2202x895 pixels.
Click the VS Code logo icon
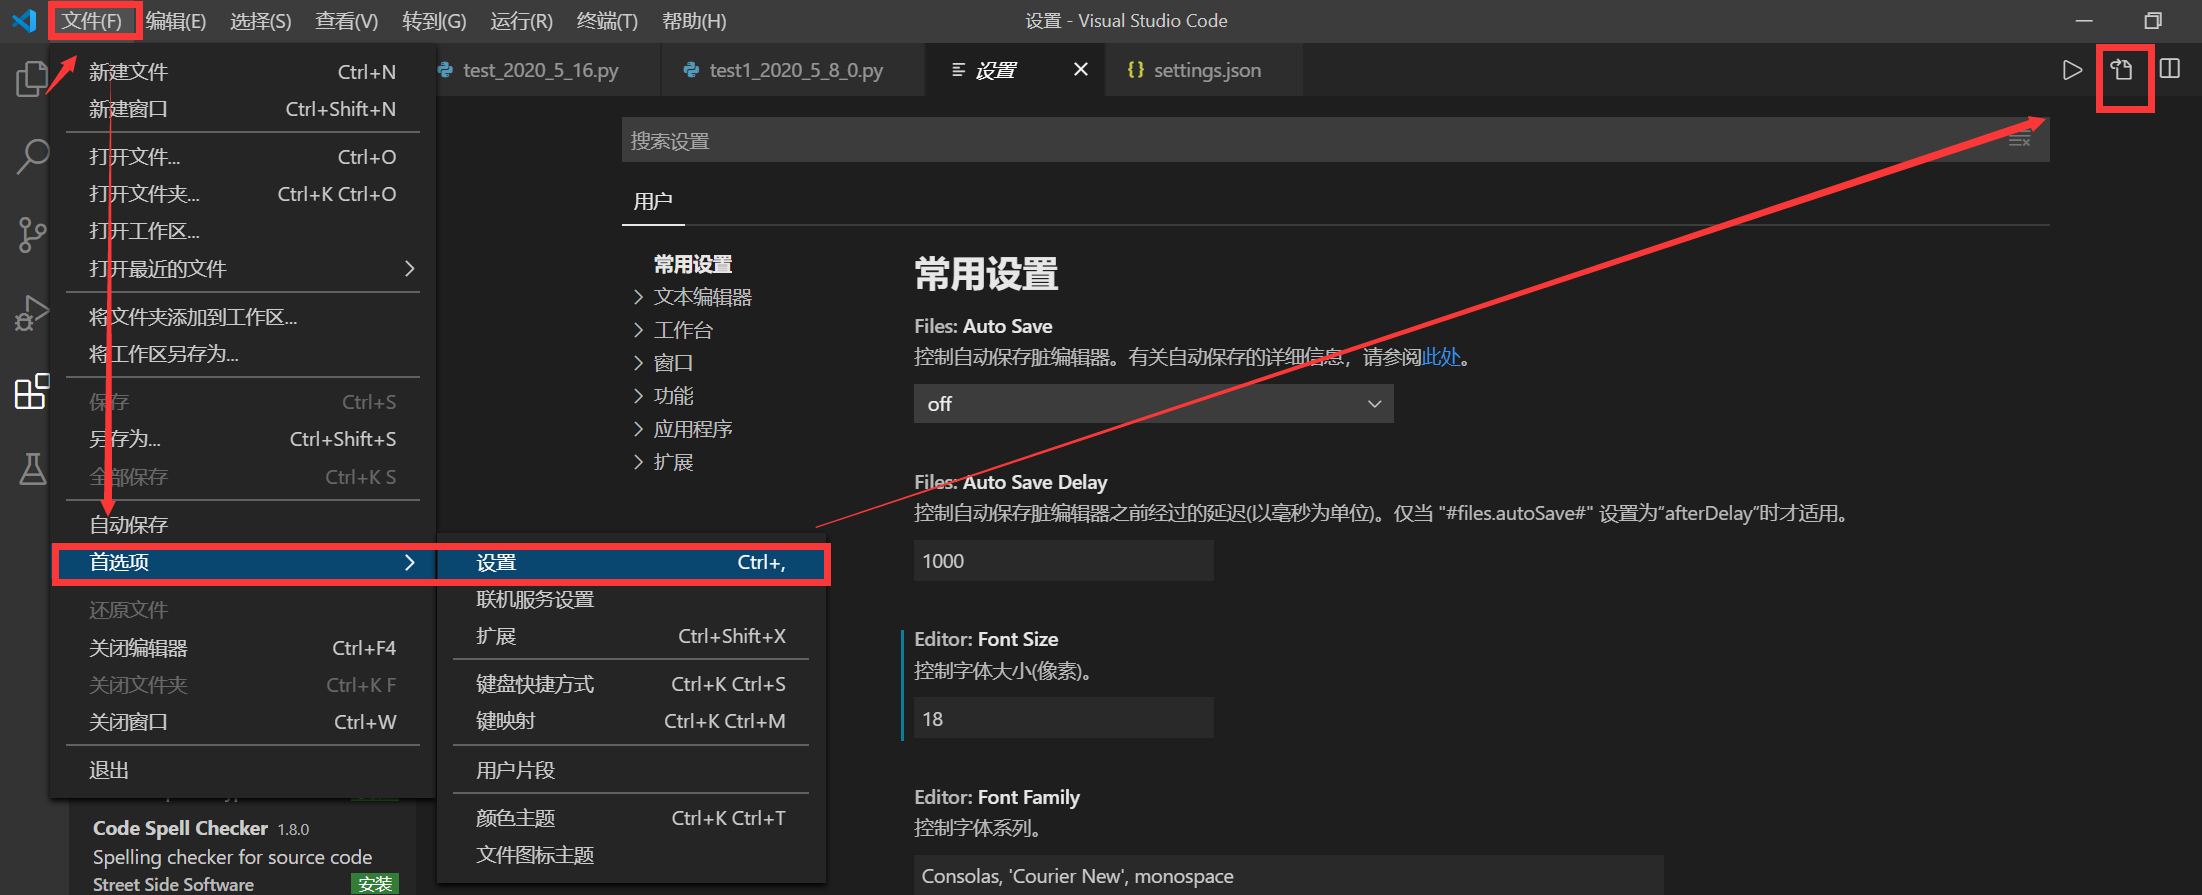point(24,20)
